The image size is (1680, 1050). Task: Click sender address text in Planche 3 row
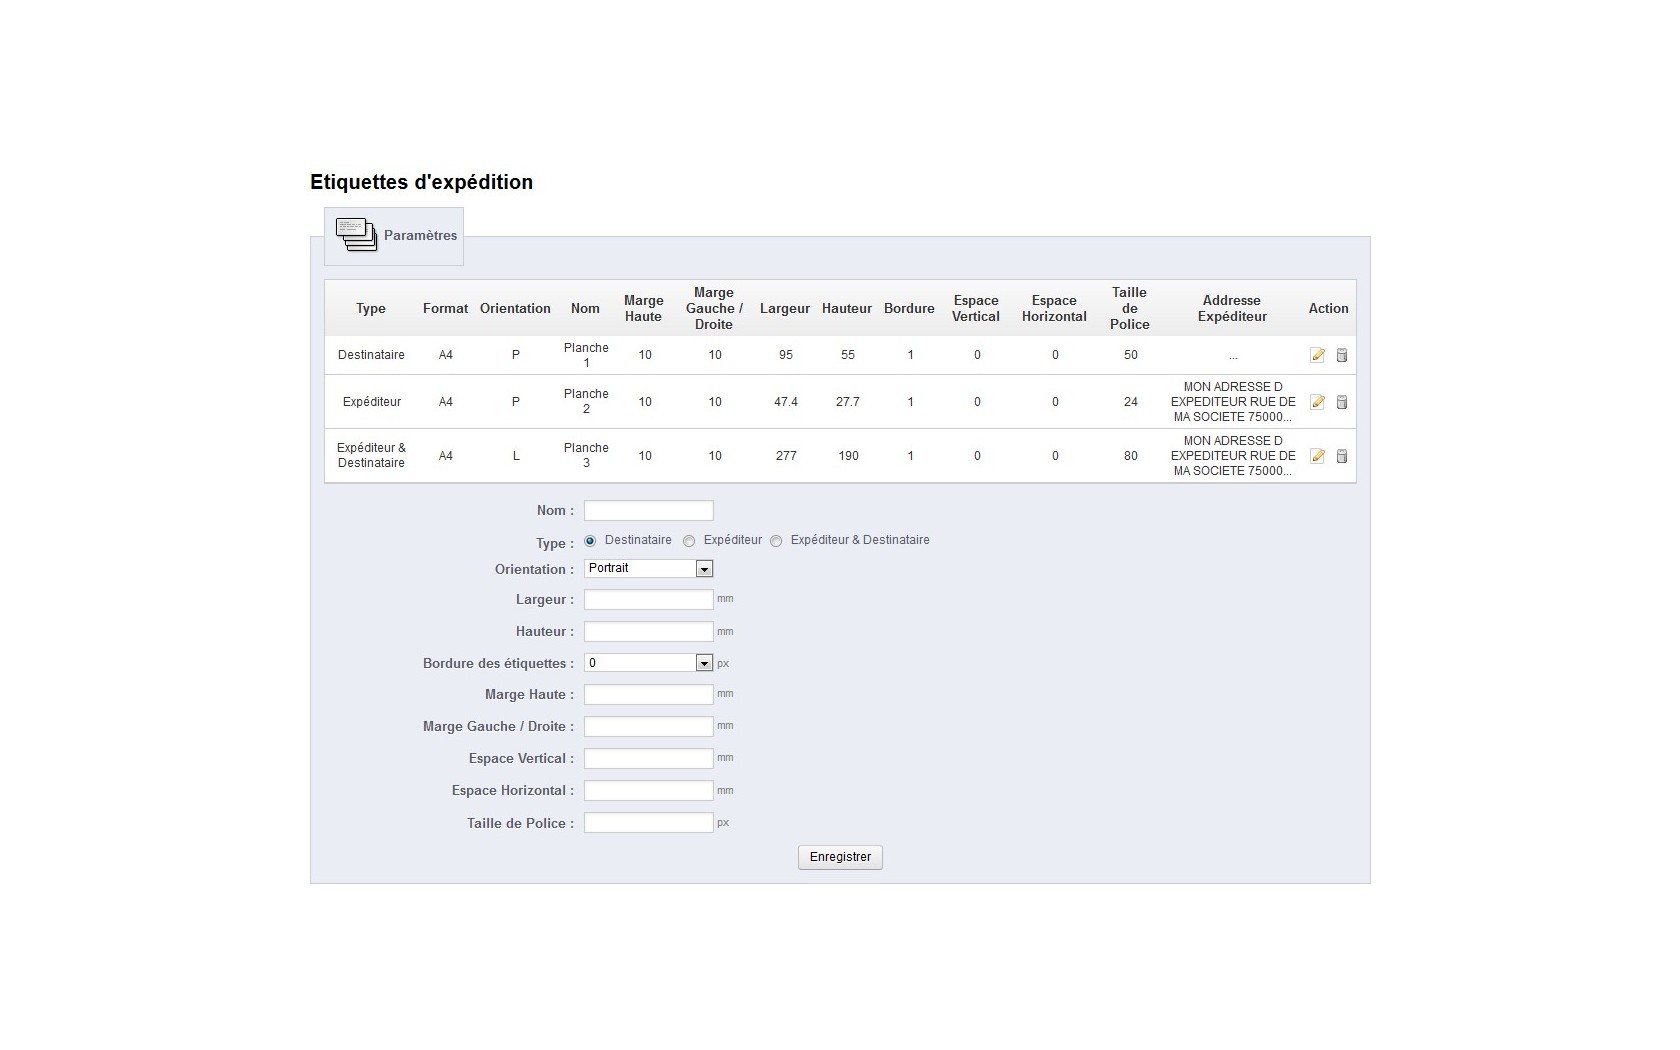(1233, 456)
